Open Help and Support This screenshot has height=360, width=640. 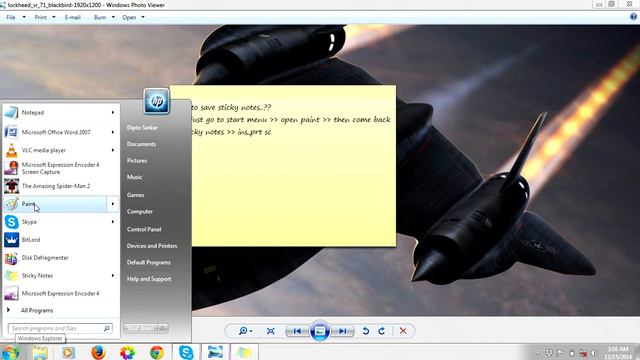[149, 279]
